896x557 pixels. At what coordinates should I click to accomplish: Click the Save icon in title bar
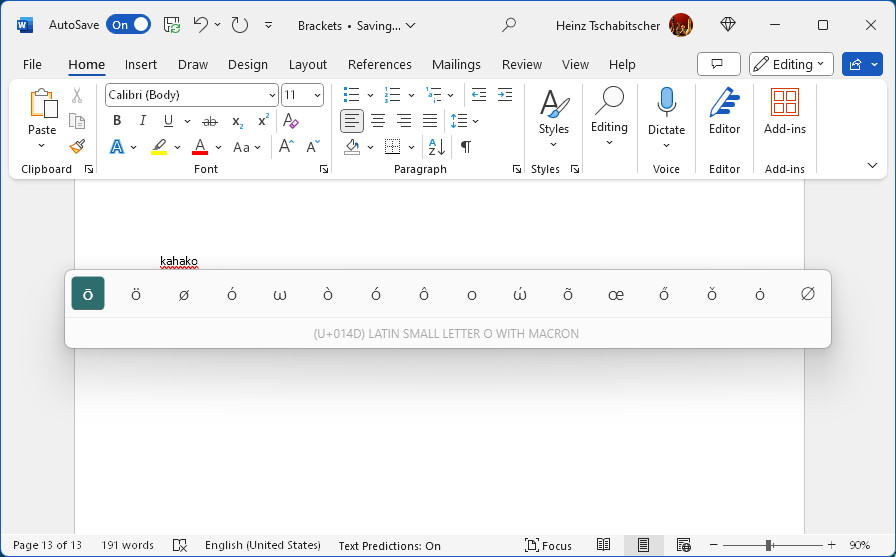tap(172, 25)
